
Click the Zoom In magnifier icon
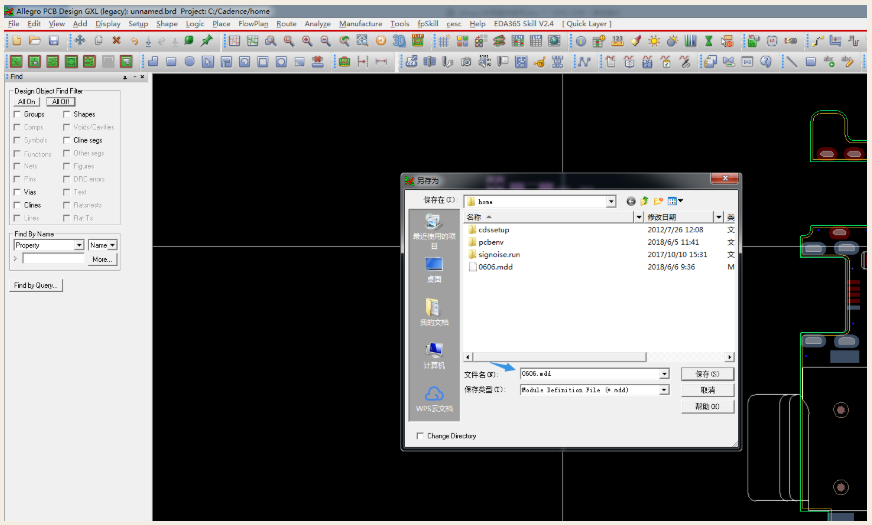point(307,41)
